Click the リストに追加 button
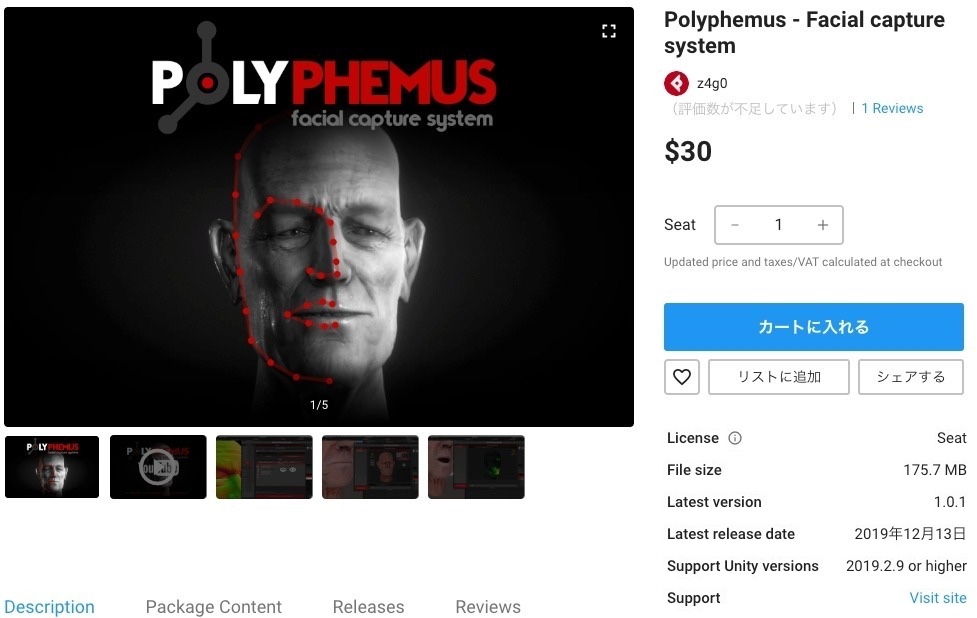 tap(779, 377)
